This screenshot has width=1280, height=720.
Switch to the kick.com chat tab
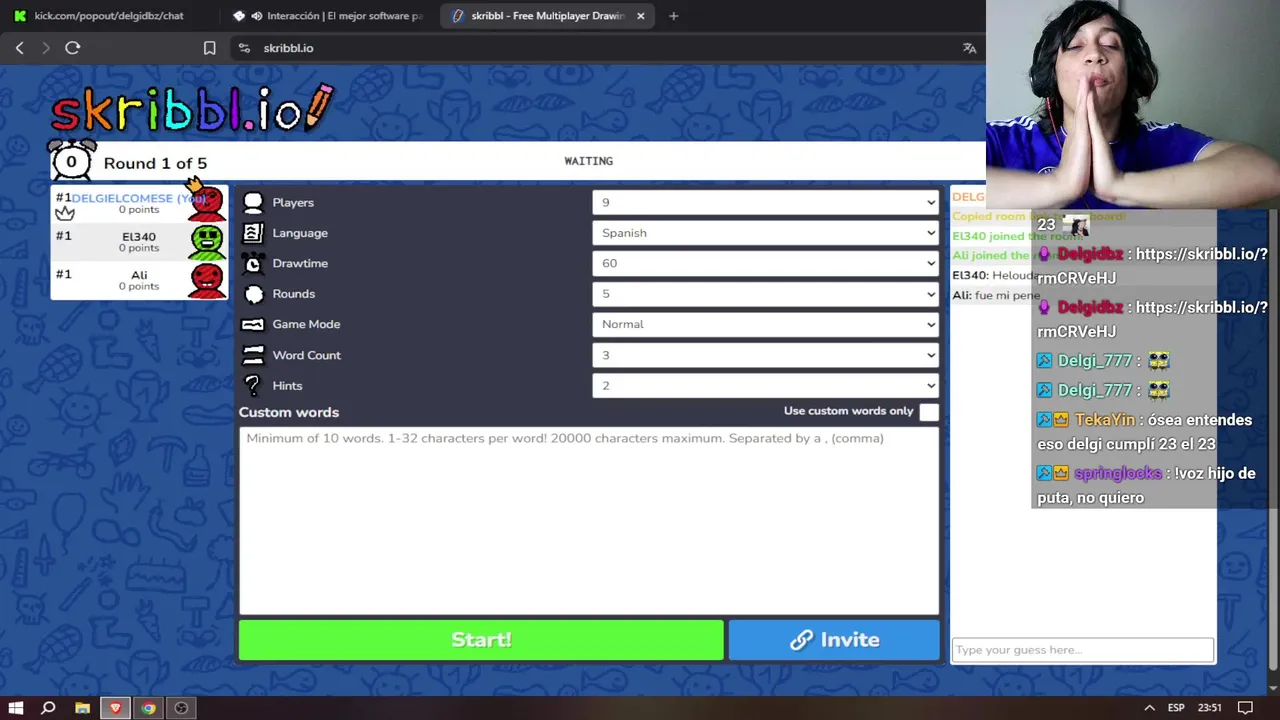point(108,16)
